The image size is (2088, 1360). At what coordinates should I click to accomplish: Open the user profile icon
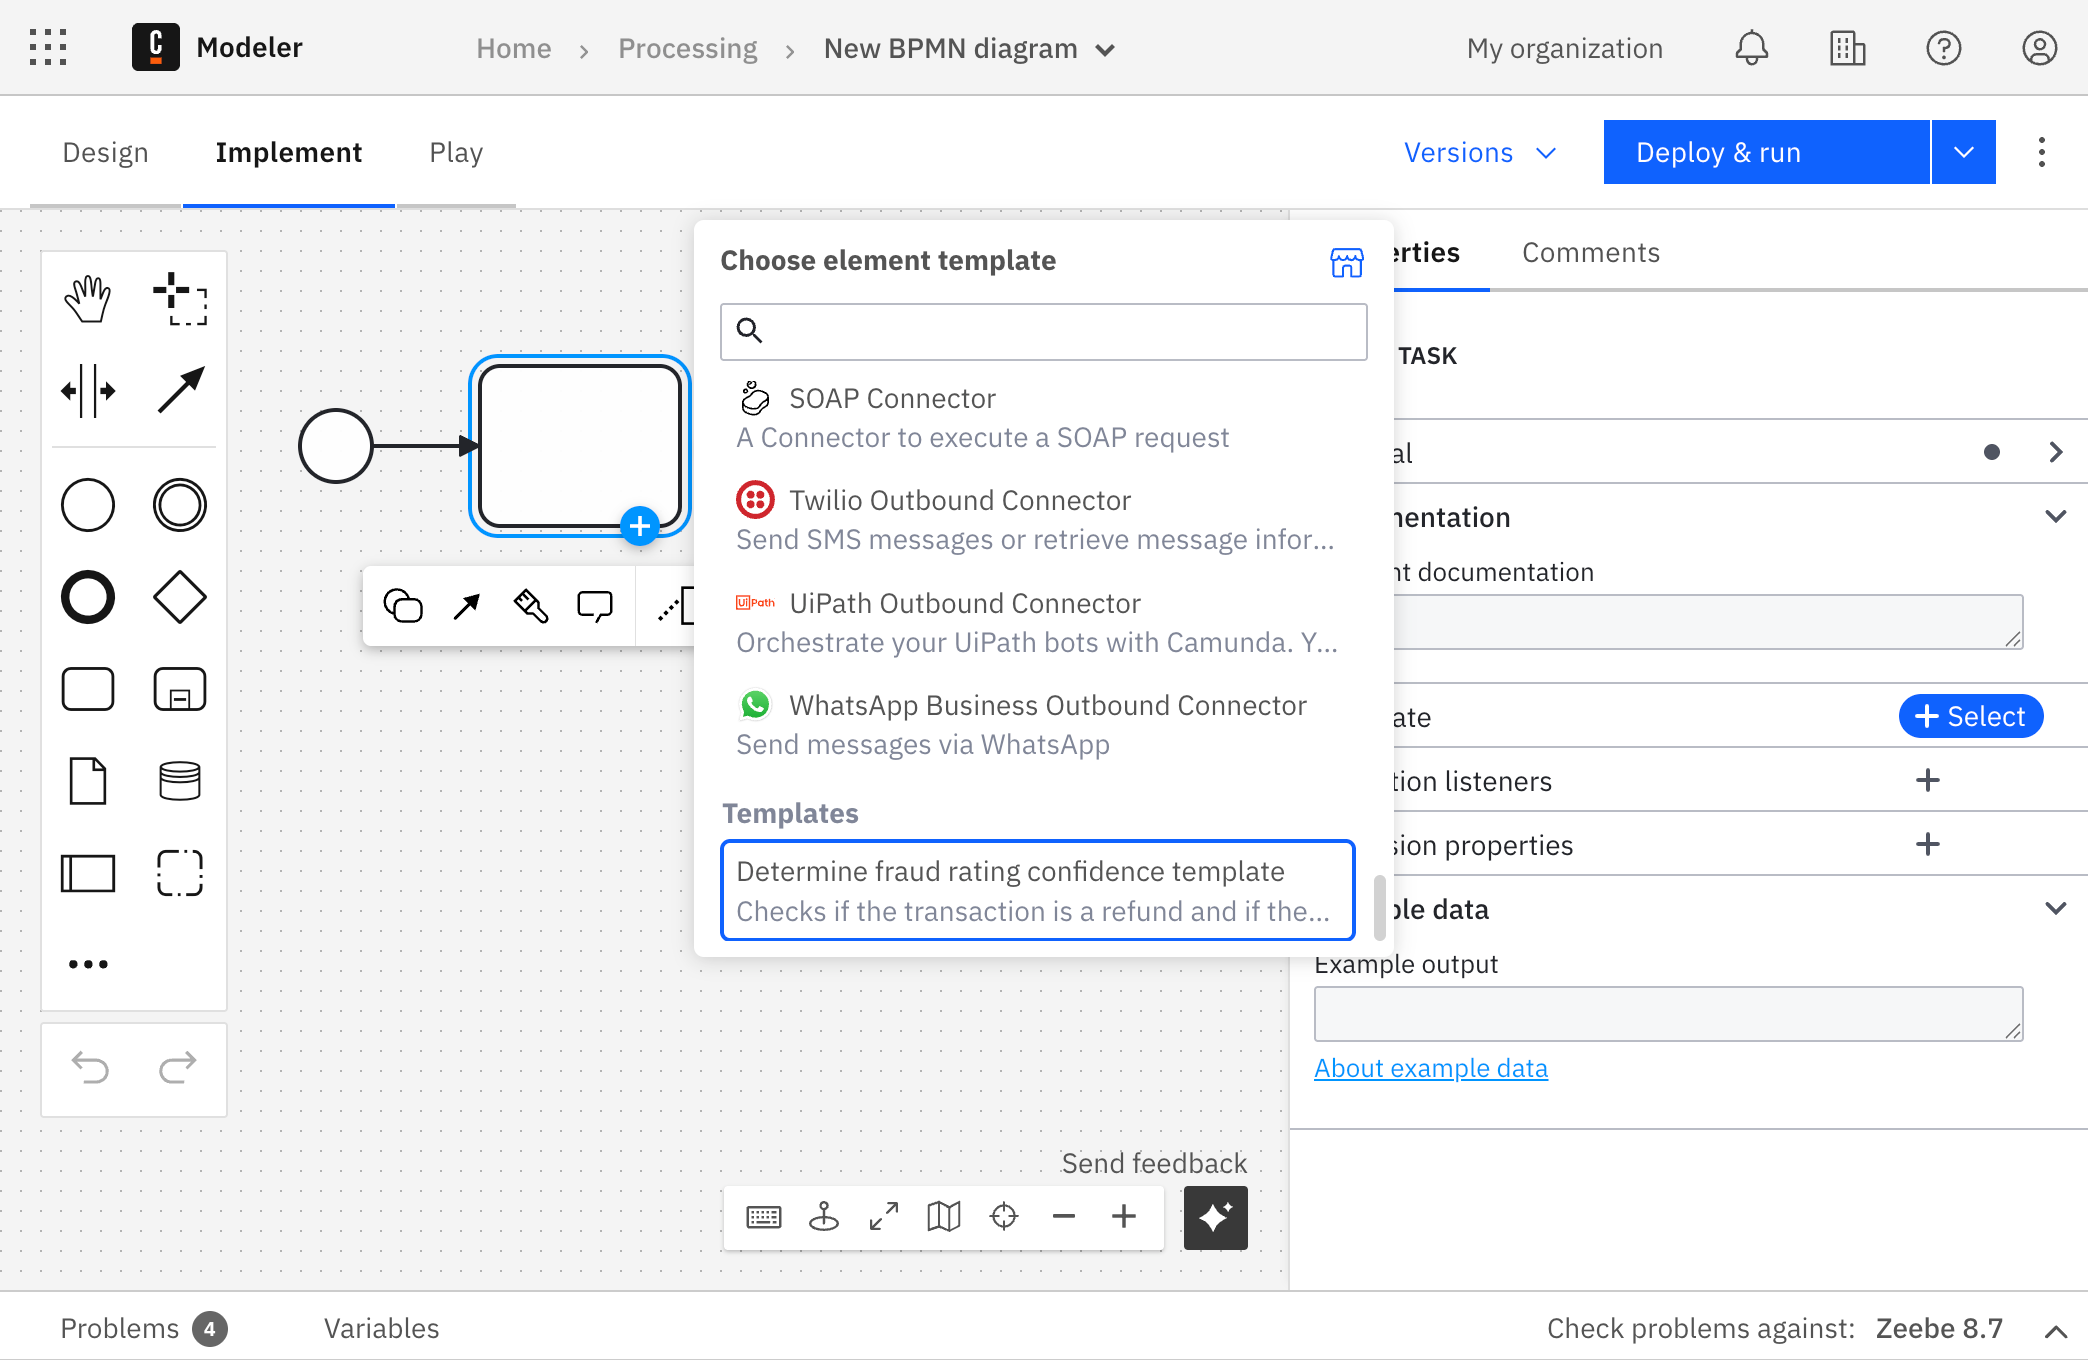(x=2039, y=48)
